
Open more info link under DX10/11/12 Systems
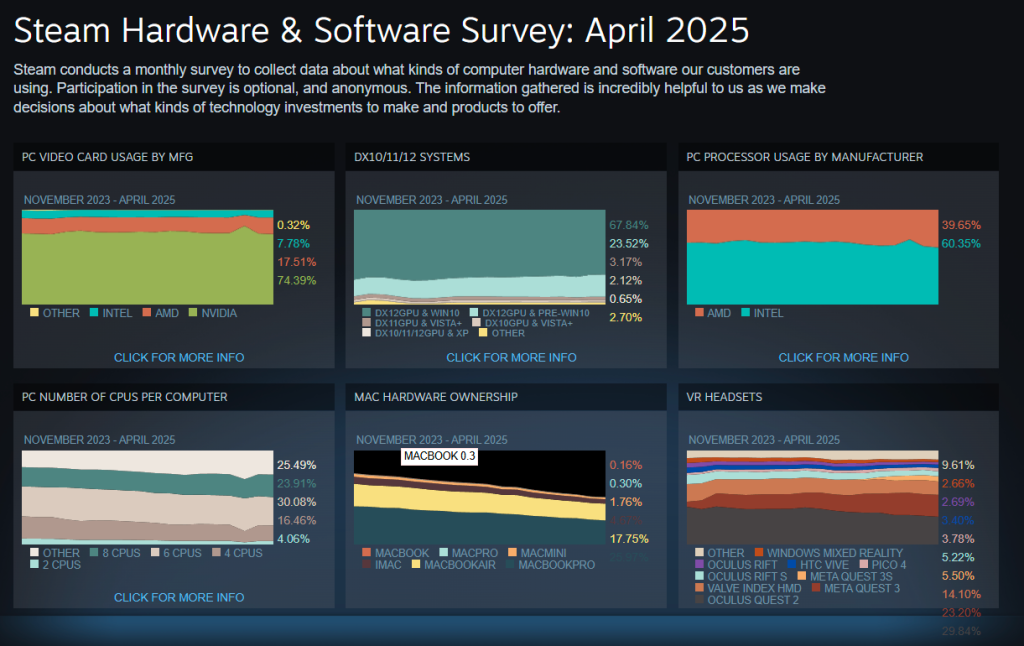pyautogui.click(x=511, y=357)
